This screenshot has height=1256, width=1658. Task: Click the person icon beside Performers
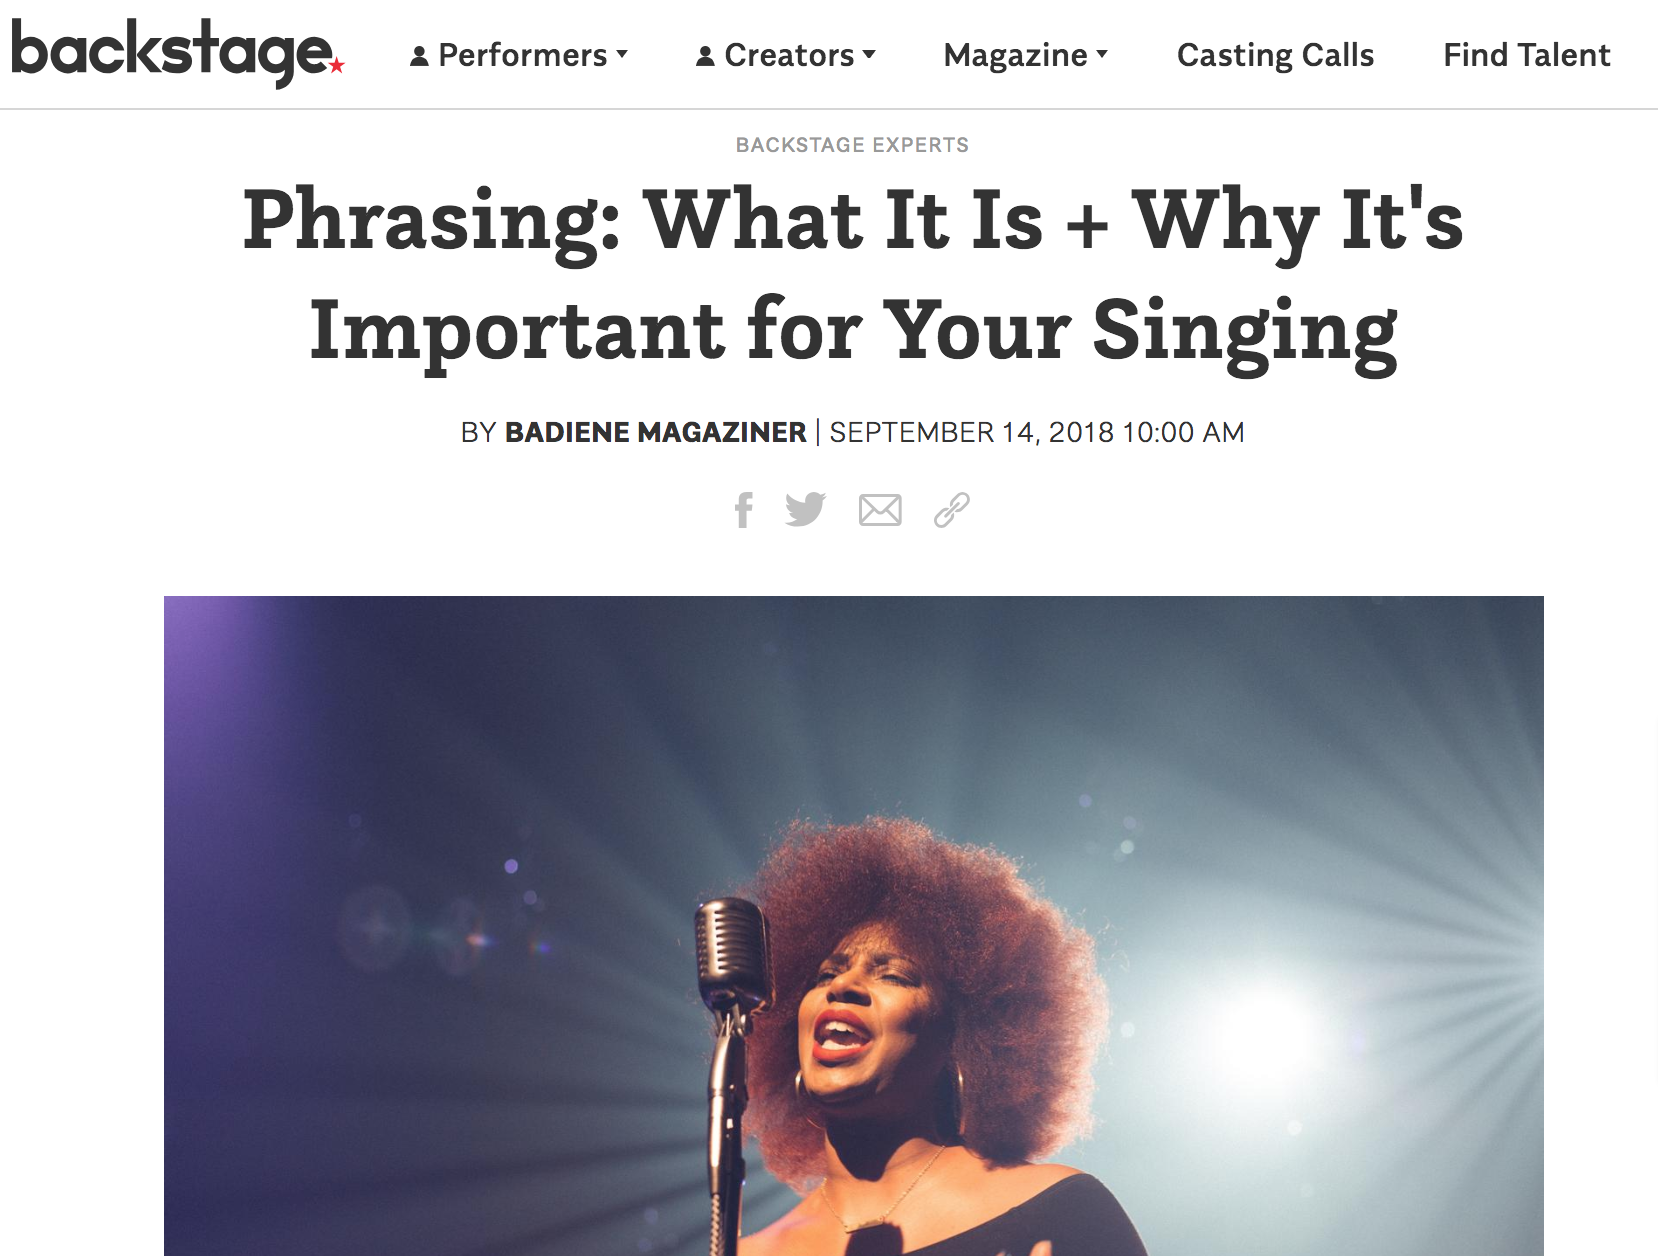coord(419,56)
